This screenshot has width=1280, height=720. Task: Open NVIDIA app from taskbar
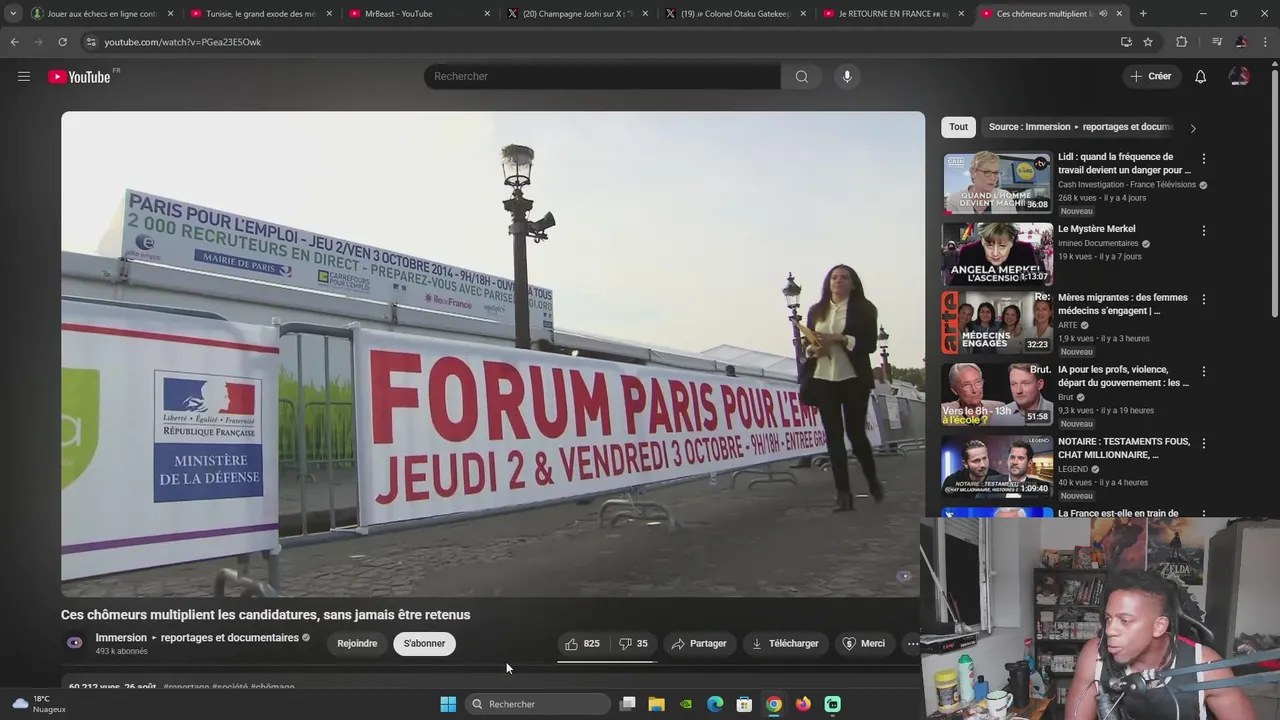686,704
